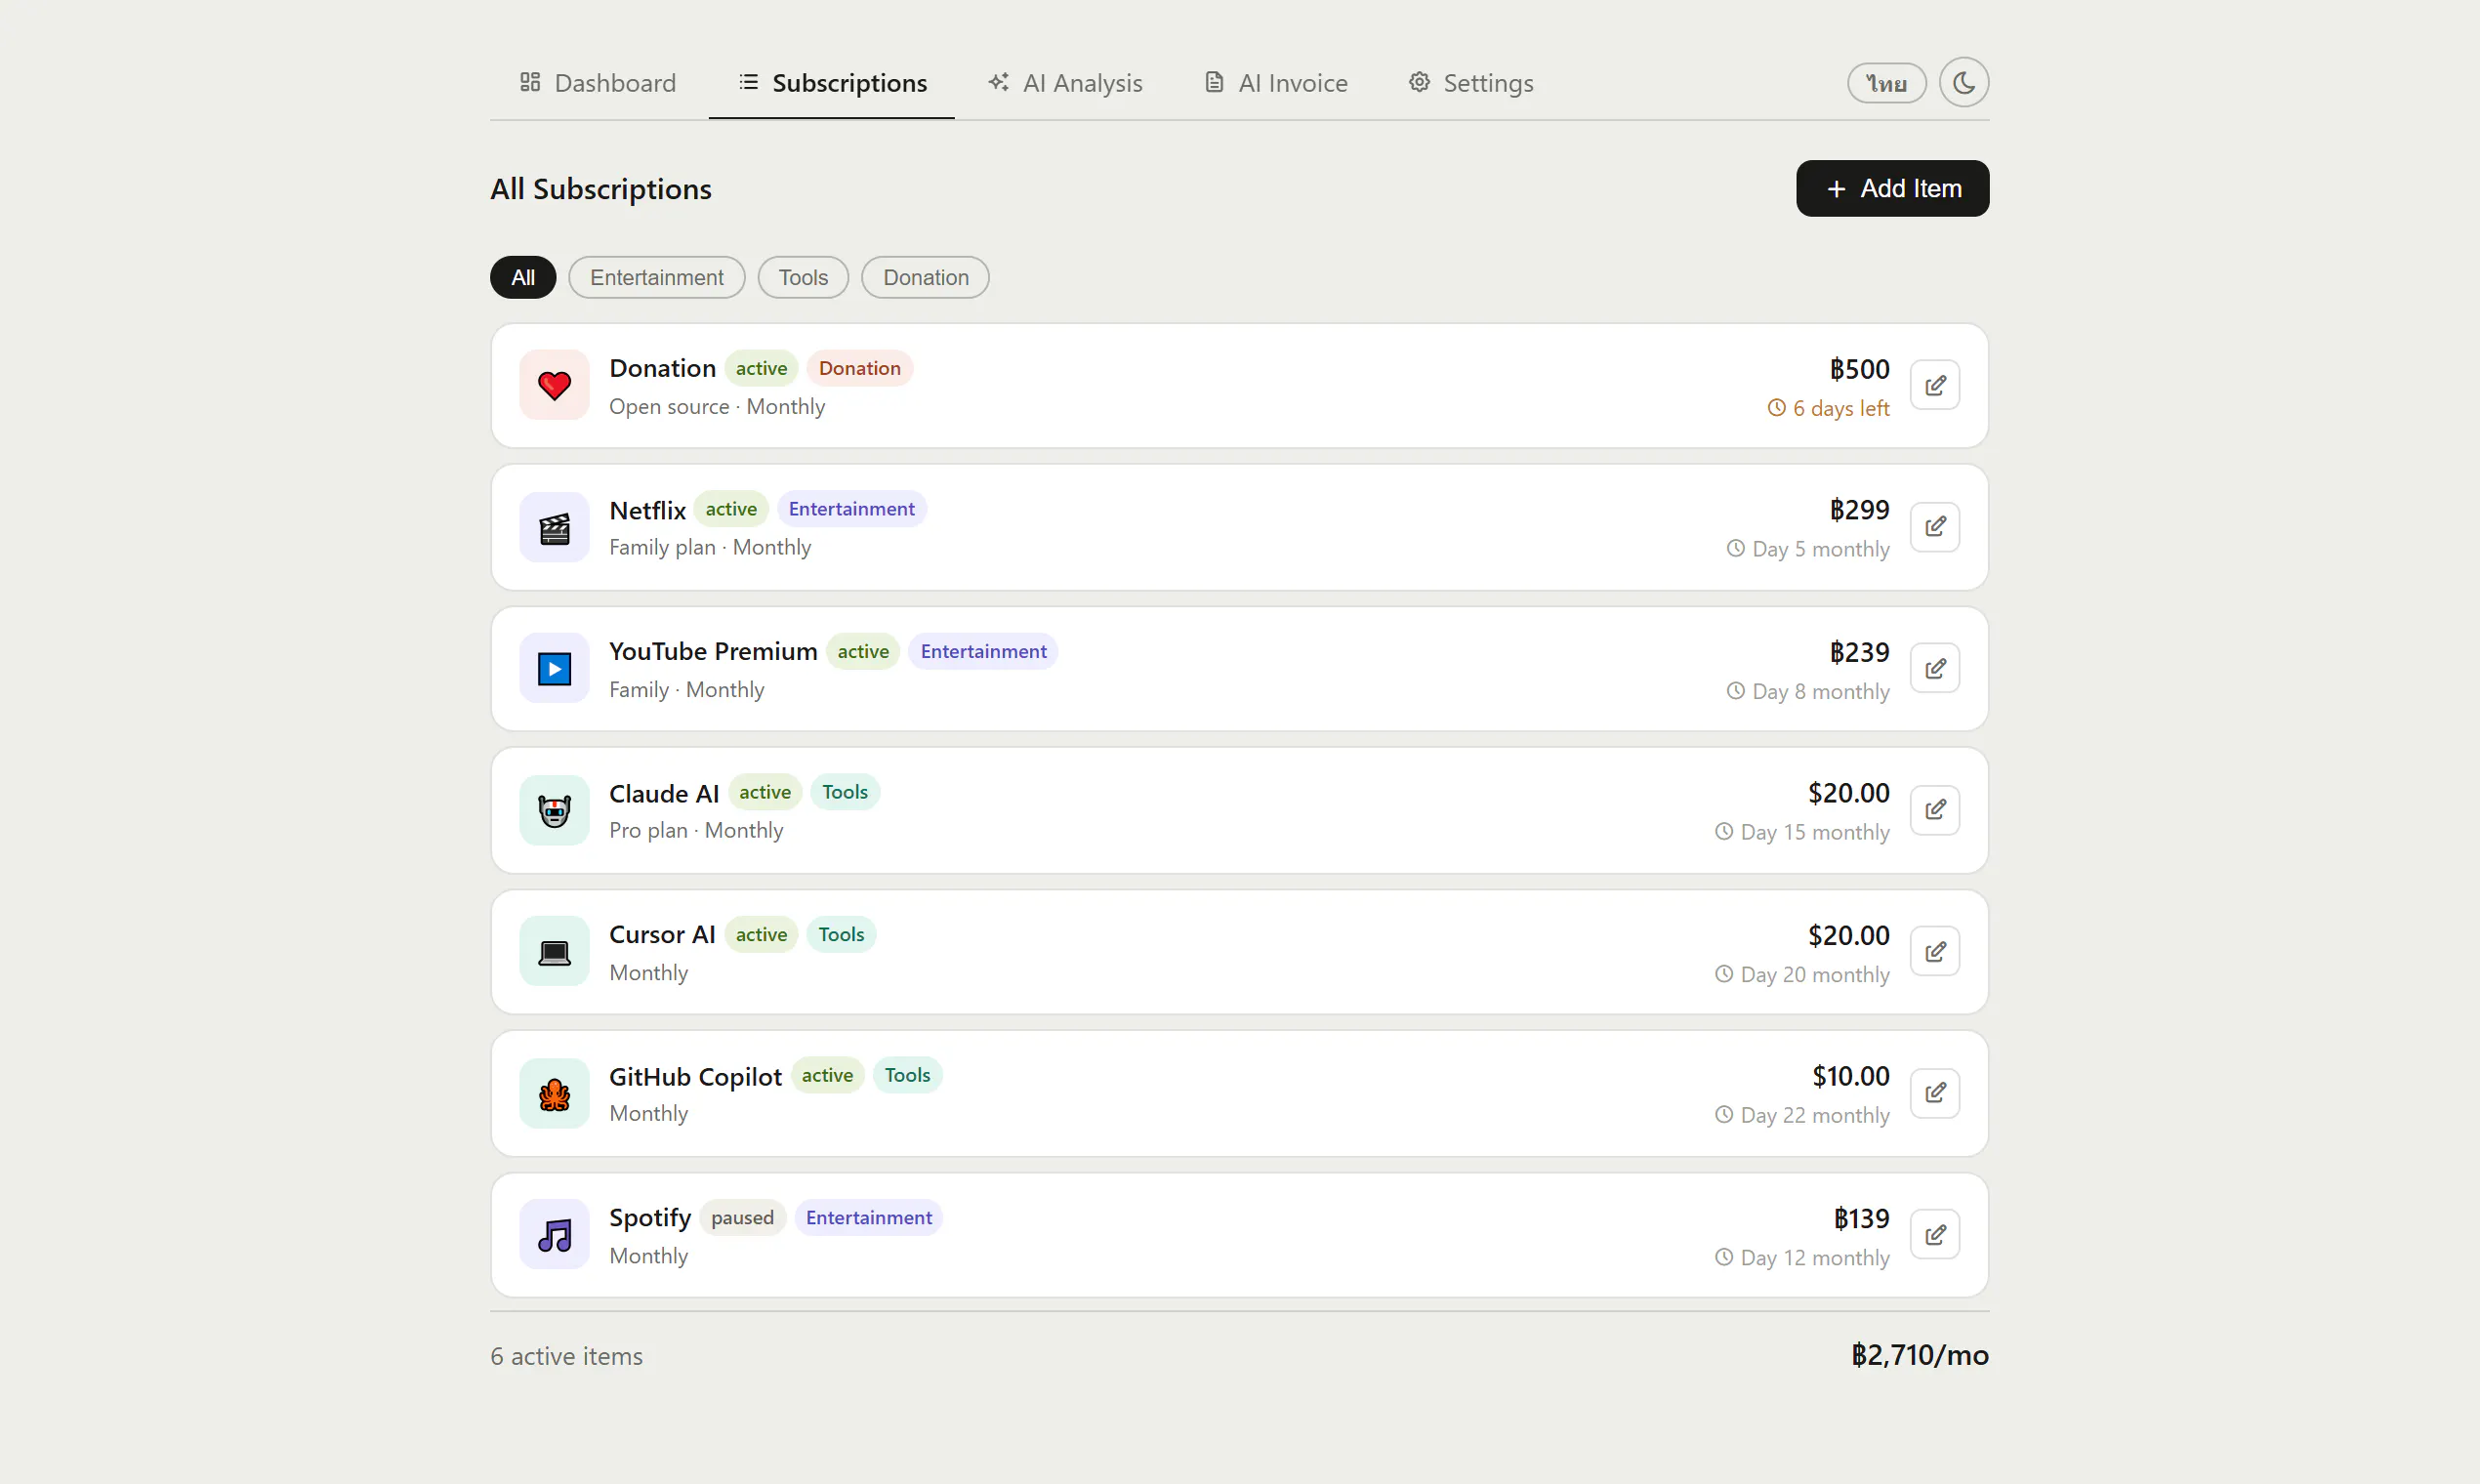Click the Donation active status badge
This screenshot has width=2480, height=1484.
(x=761, y=369)
